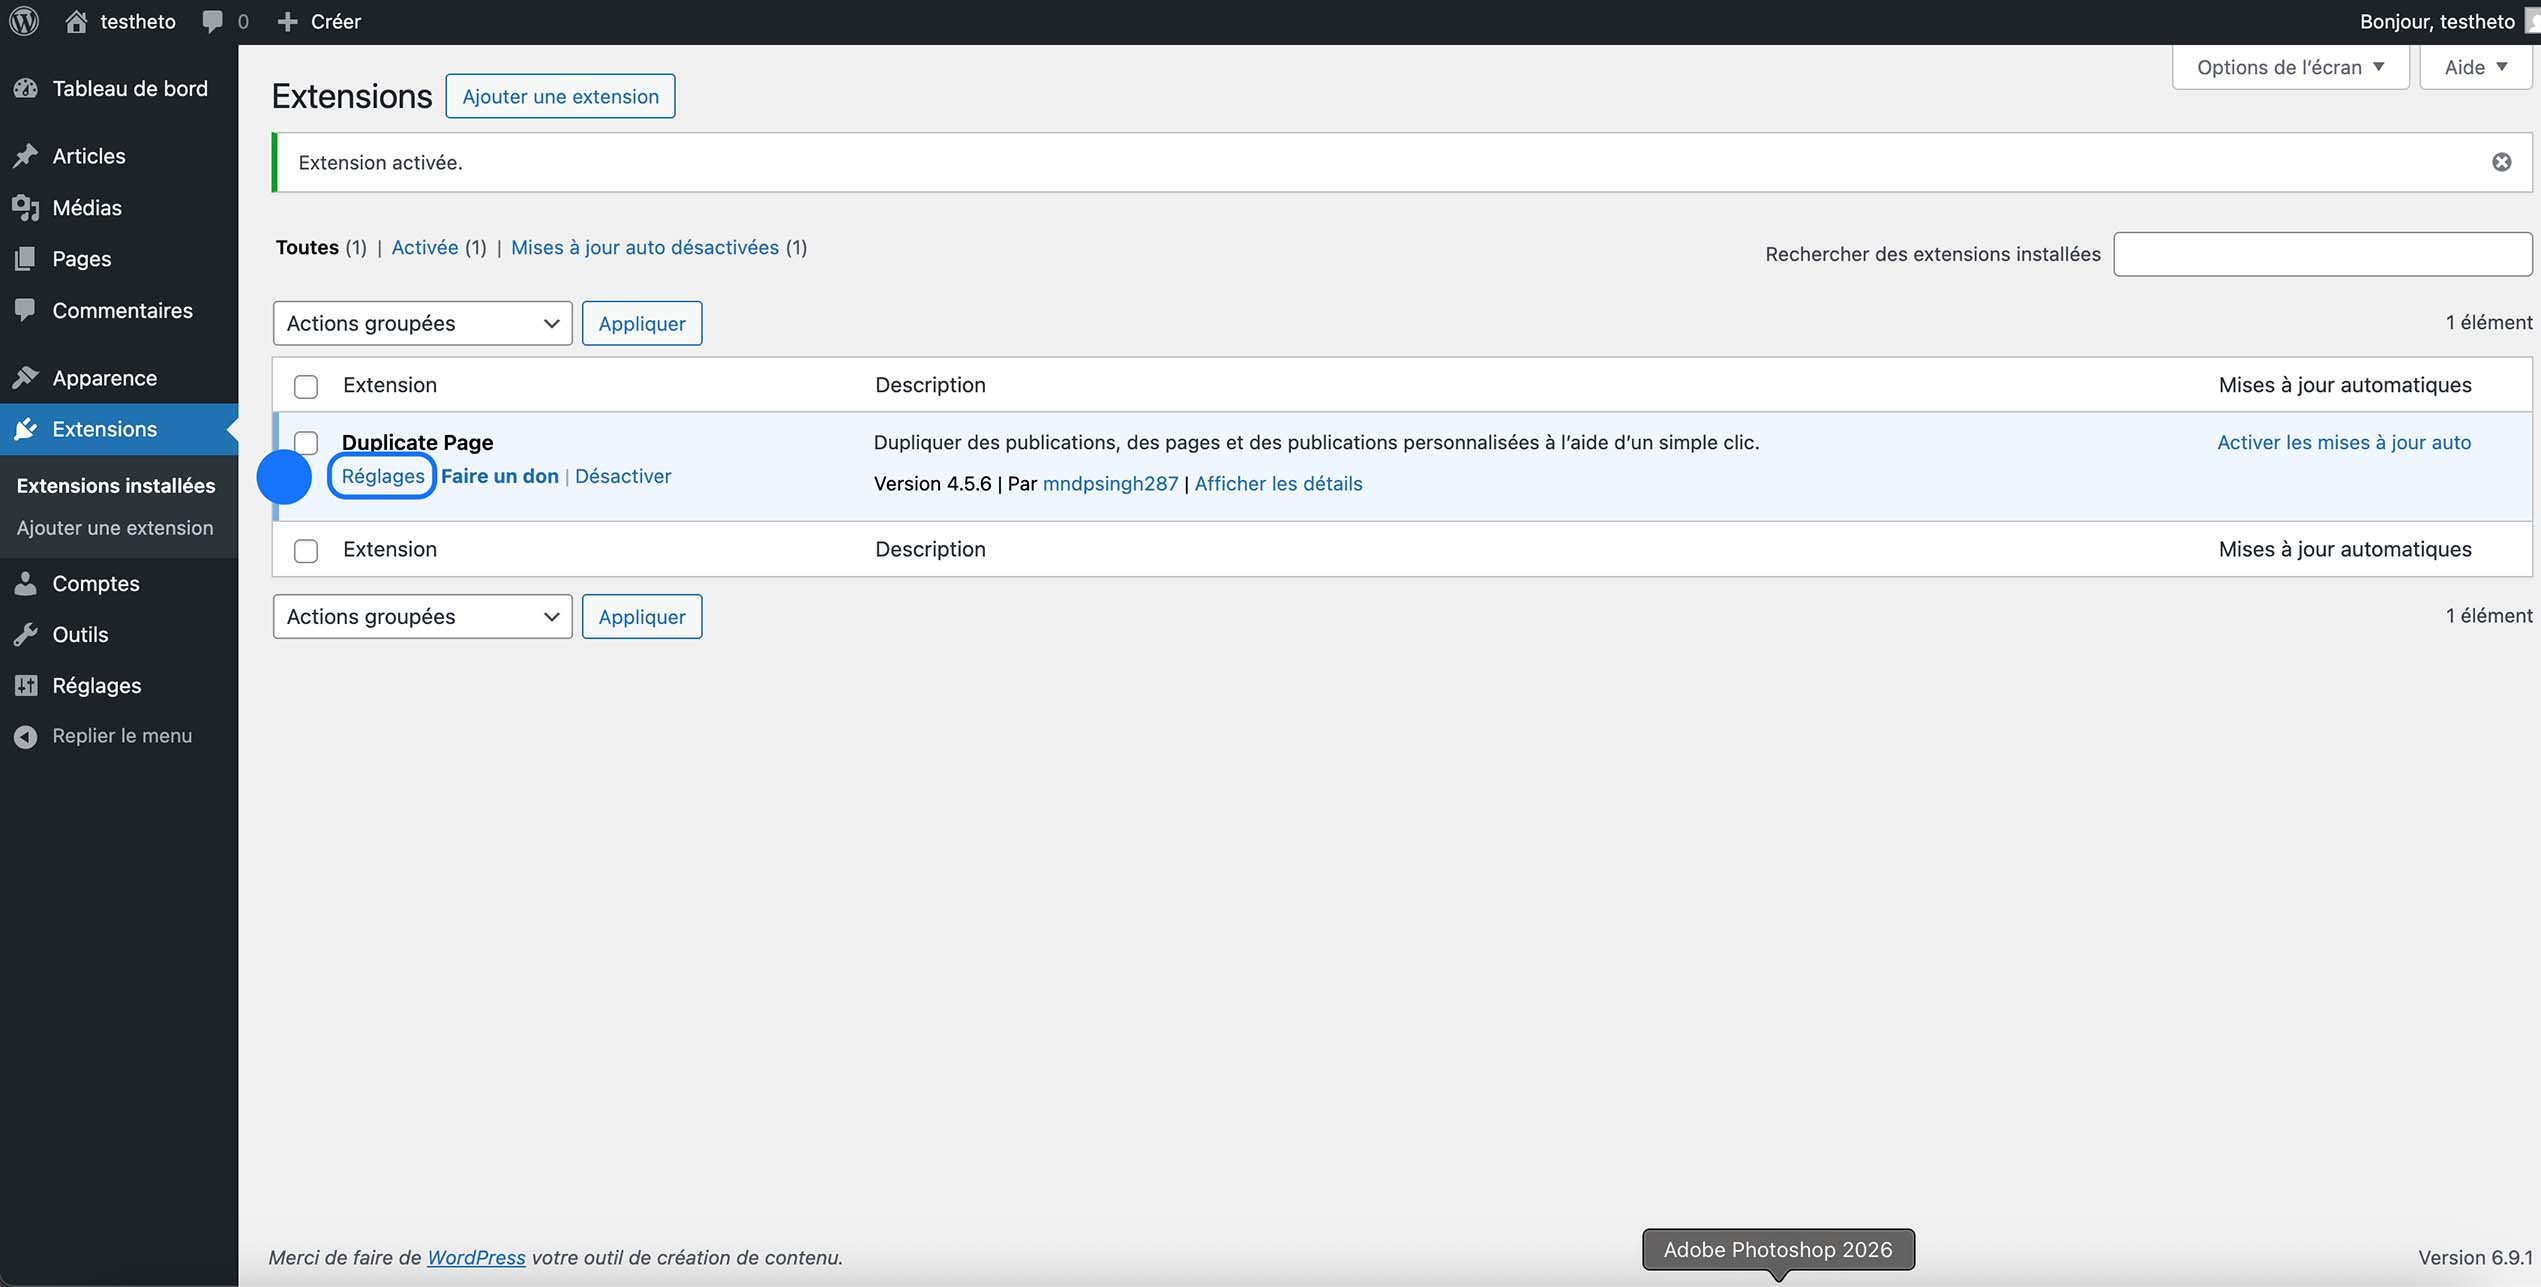Image resolution: width=2541 pixels, height=1287 pixels.
Task: Open Réglages via its sliders icon
Action: point(26,685)
